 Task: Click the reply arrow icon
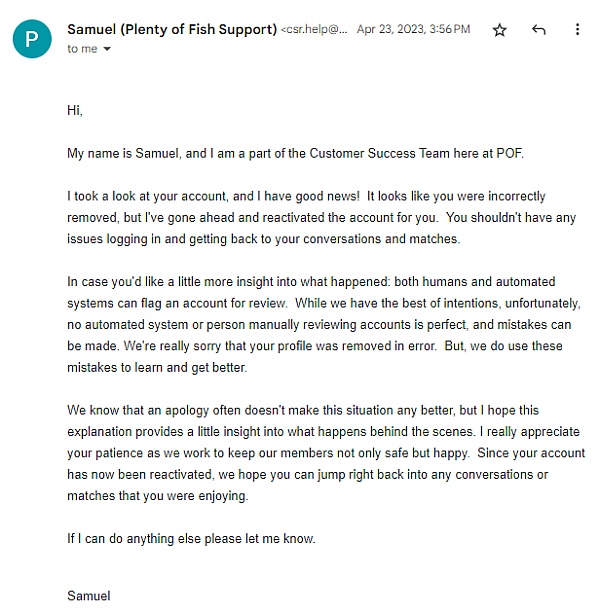pos(539,30)
